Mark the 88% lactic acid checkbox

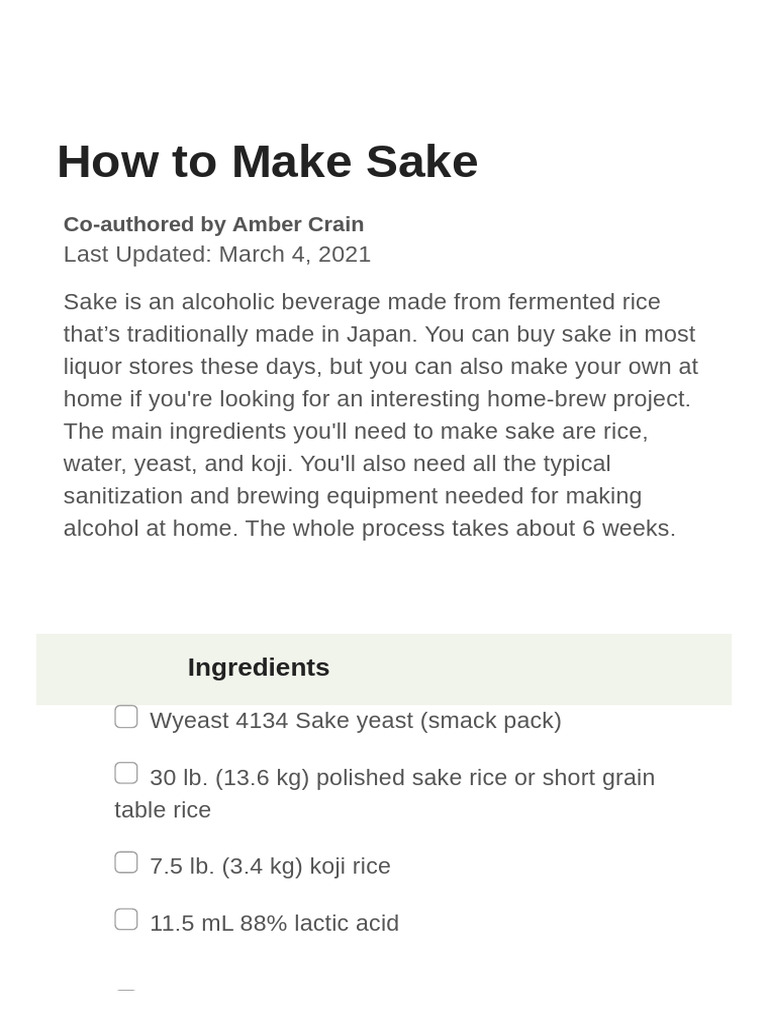[126, 919]
